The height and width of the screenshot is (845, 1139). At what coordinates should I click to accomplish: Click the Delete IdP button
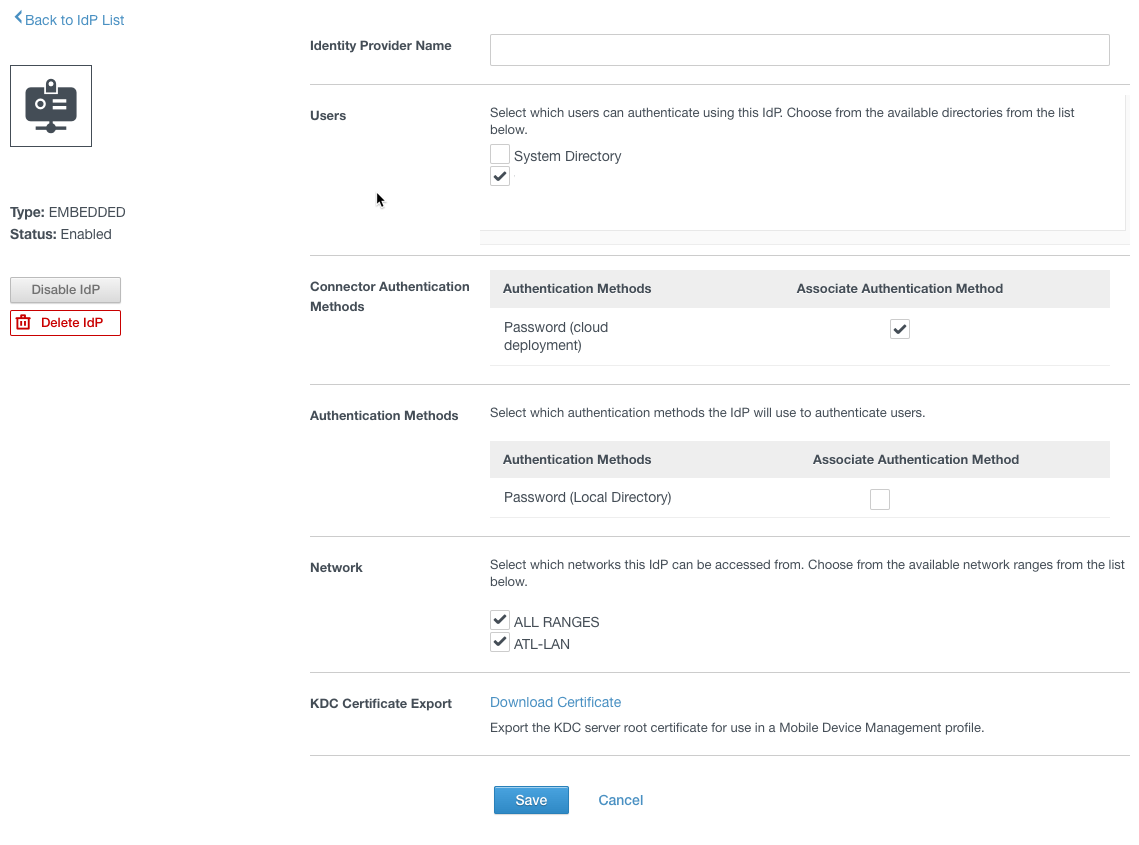(65, 322)
